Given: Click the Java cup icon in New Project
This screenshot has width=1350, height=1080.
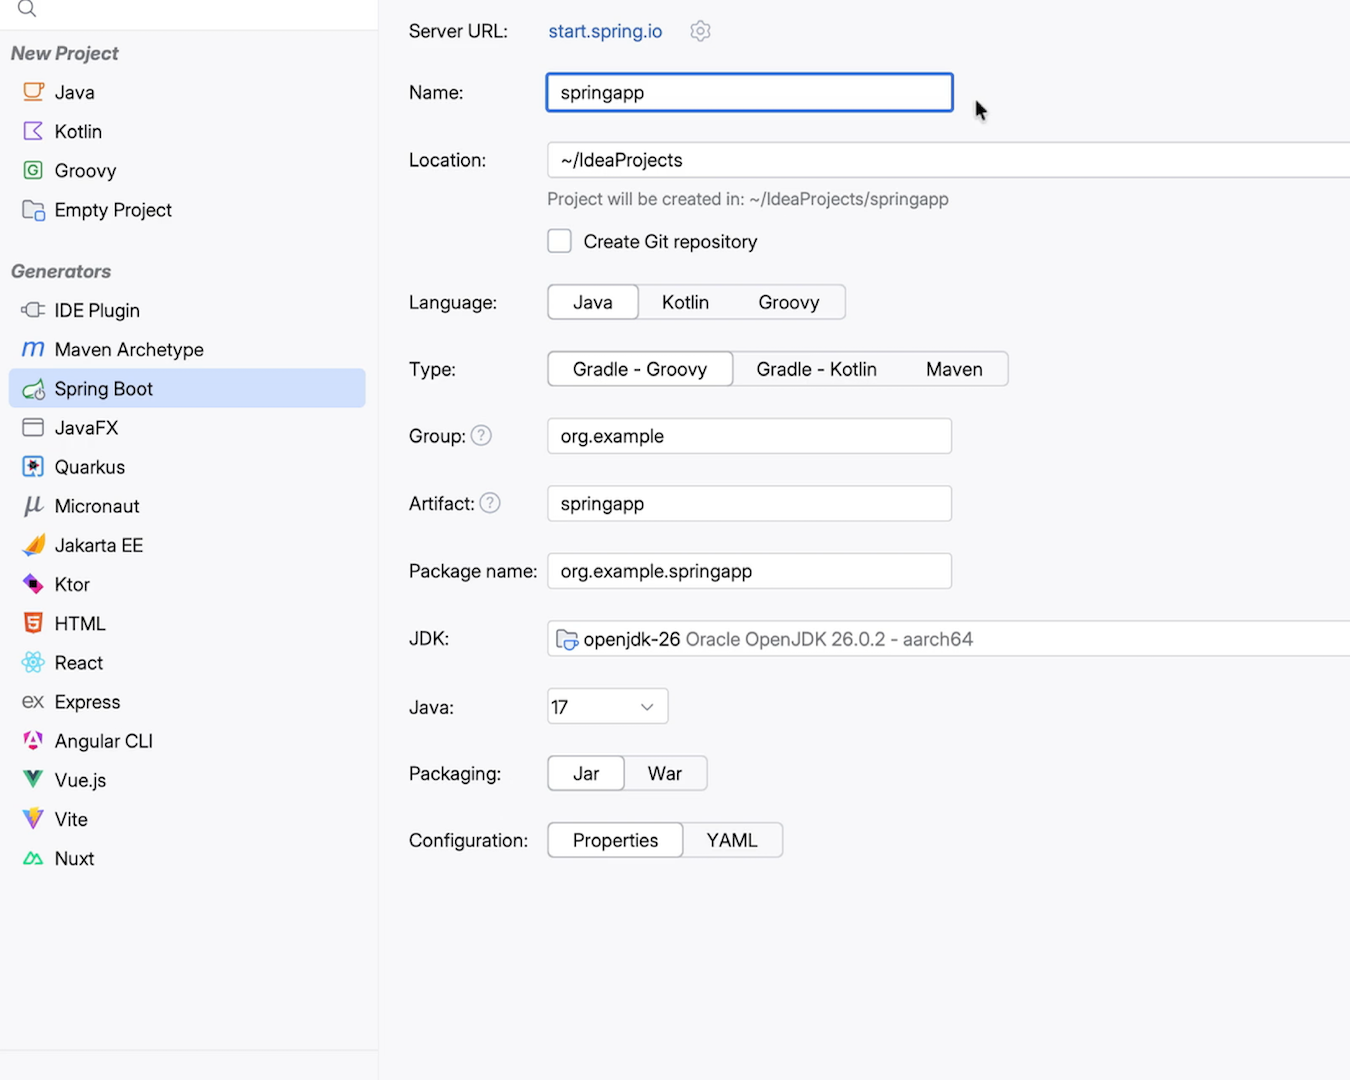Looking at the screenshot, I should pyautogui.click(x=33, y=92).
